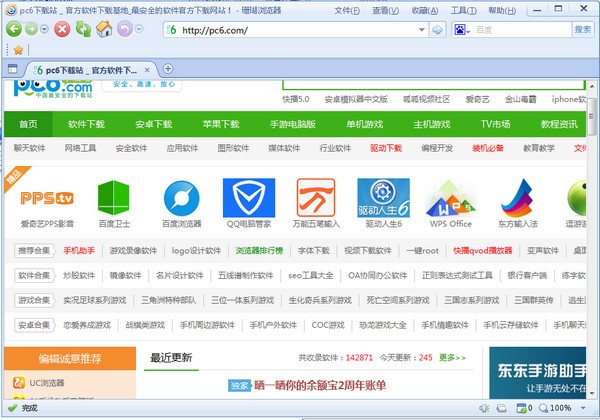This screenshot has height=420, width=600.
Task: Open the 查看(V) menu
Action: point(385,10)
